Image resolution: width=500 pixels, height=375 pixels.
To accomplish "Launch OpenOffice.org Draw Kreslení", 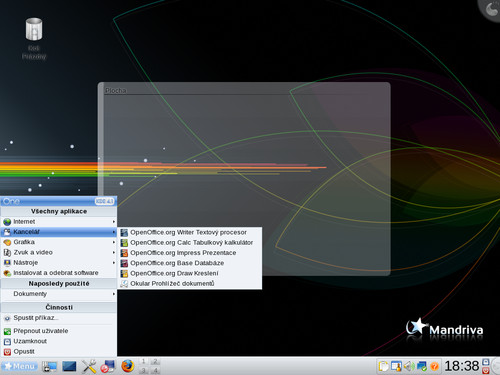I will 189,273.
